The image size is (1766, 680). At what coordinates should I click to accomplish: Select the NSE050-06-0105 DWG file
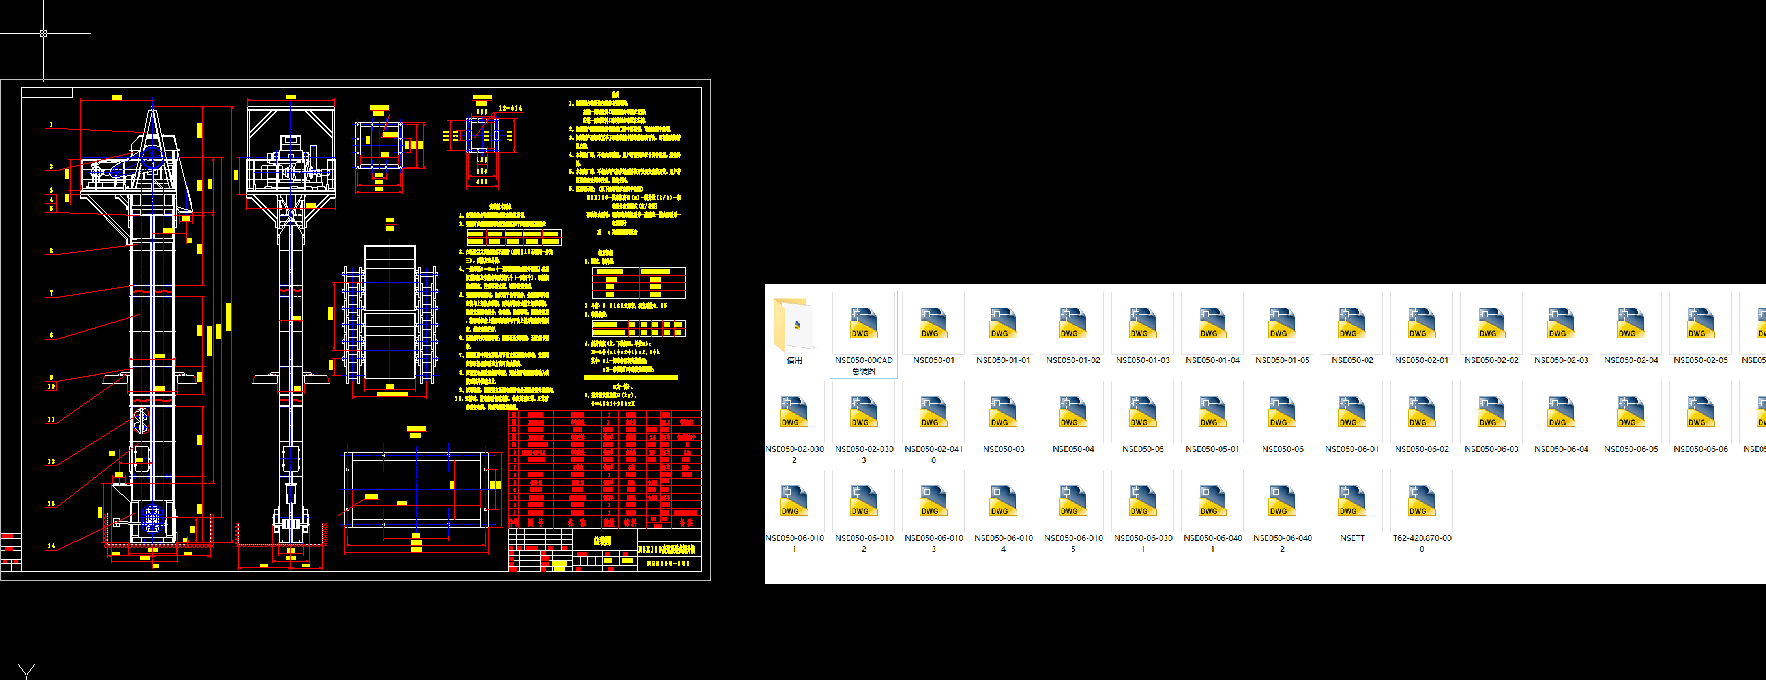pos(1073,513)
